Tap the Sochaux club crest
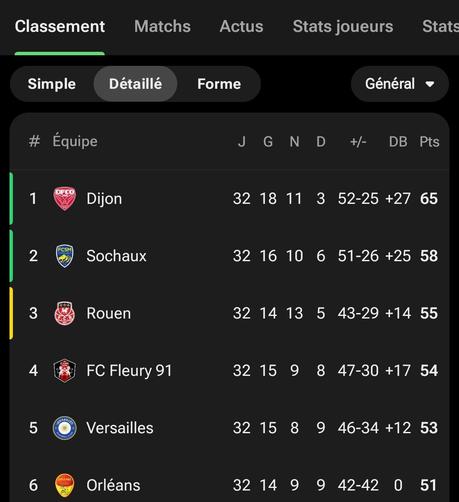459x502 pixels. coord(65,256)
